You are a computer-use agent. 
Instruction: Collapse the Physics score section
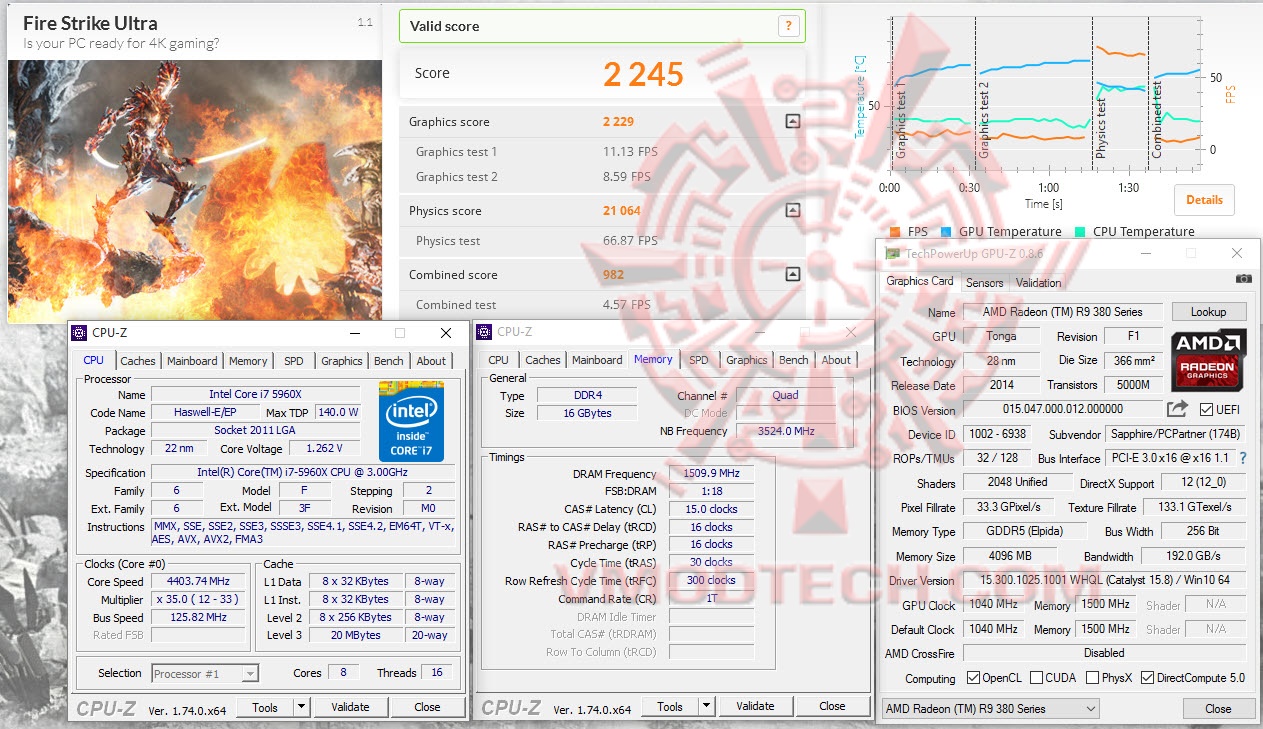pyautogui.click(x=792, y=211)
